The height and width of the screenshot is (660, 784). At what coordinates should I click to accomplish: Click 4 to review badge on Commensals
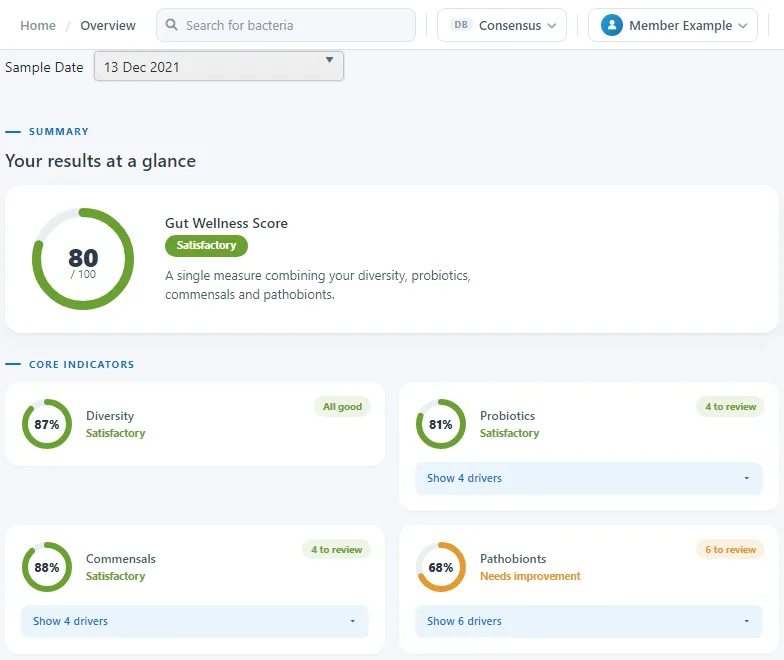point(336,550)
